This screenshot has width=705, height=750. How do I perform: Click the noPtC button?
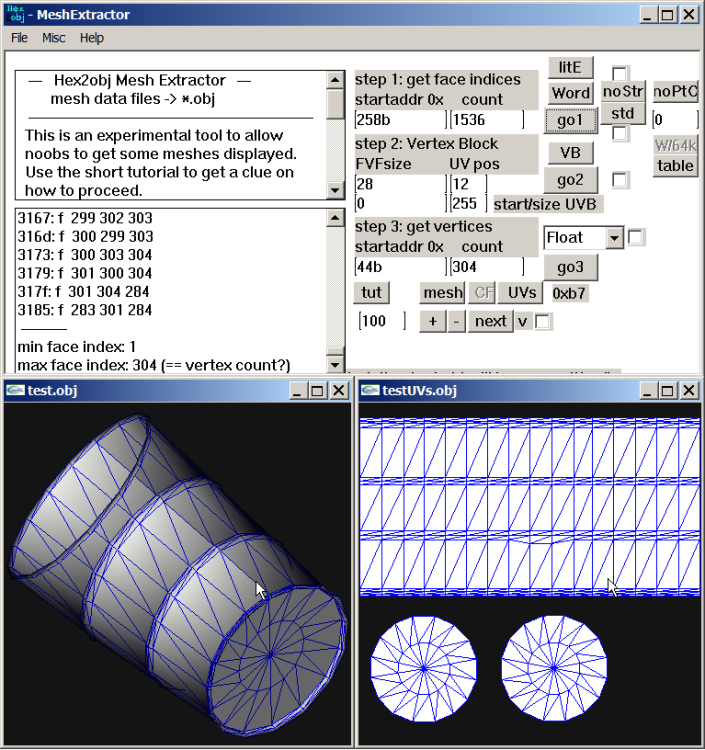675,91
